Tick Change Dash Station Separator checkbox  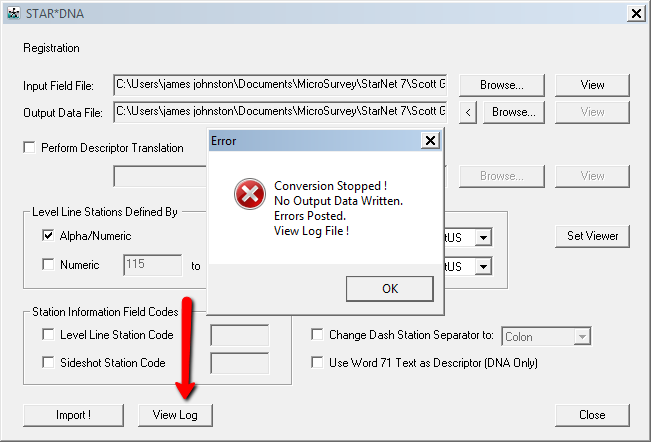(318, 335)
